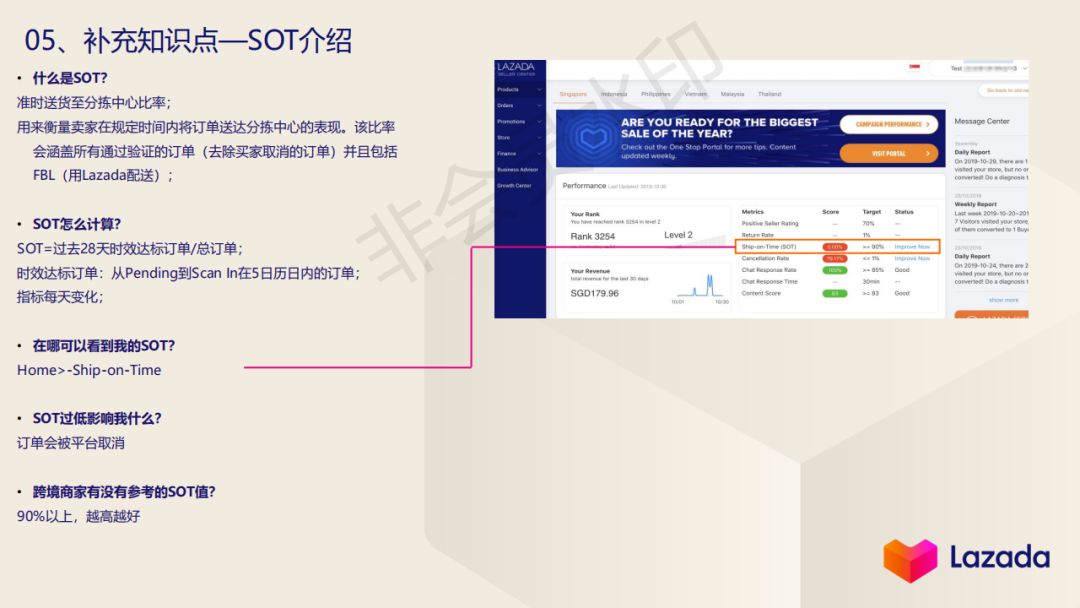Click the Chat Response Time metric
This screenshot has height=608, width=1080.
769,282
